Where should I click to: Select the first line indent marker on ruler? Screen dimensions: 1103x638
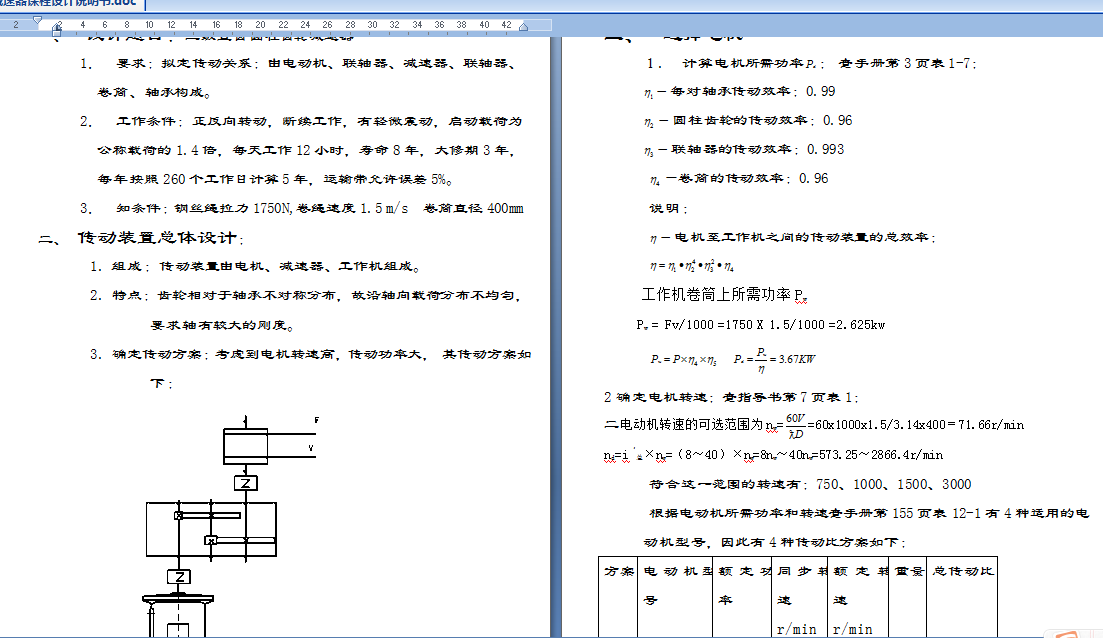[x=37, y=20]
